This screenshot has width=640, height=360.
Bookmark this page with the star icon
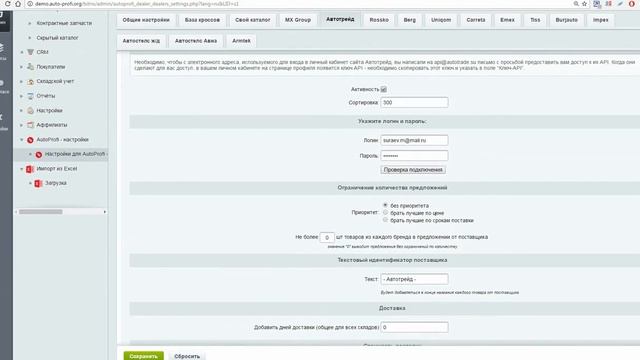click(x=584, y=4)
